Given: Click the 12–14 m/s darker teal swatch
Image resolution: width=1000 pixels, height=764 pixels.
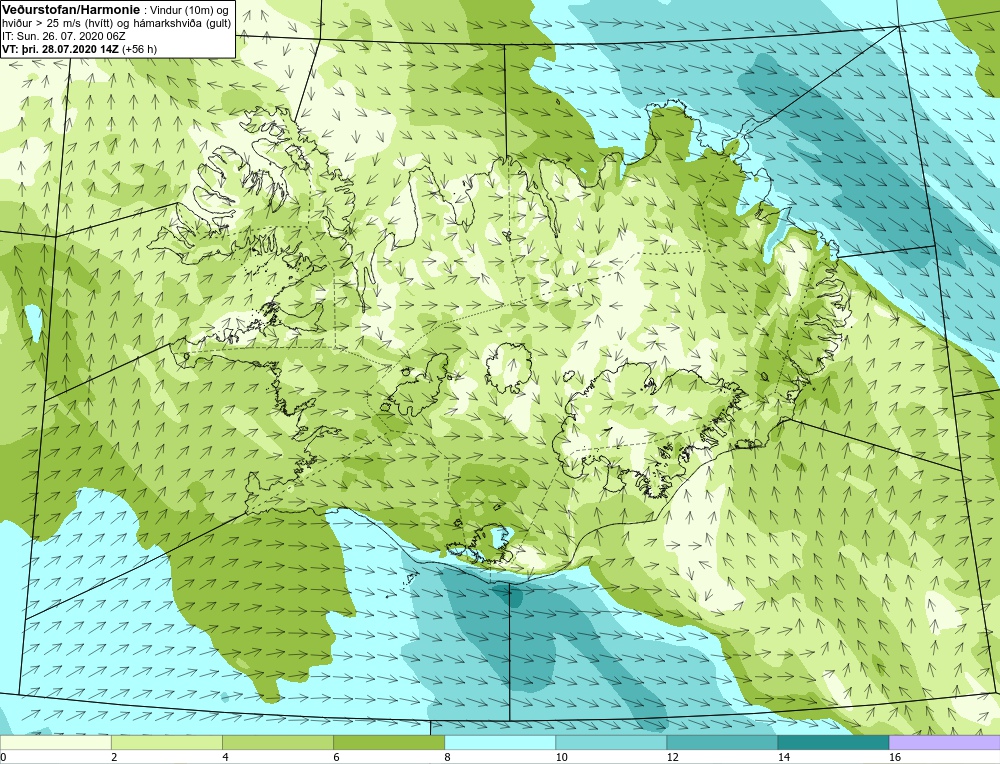Looking at the screenshot, I should pos(722,742).
